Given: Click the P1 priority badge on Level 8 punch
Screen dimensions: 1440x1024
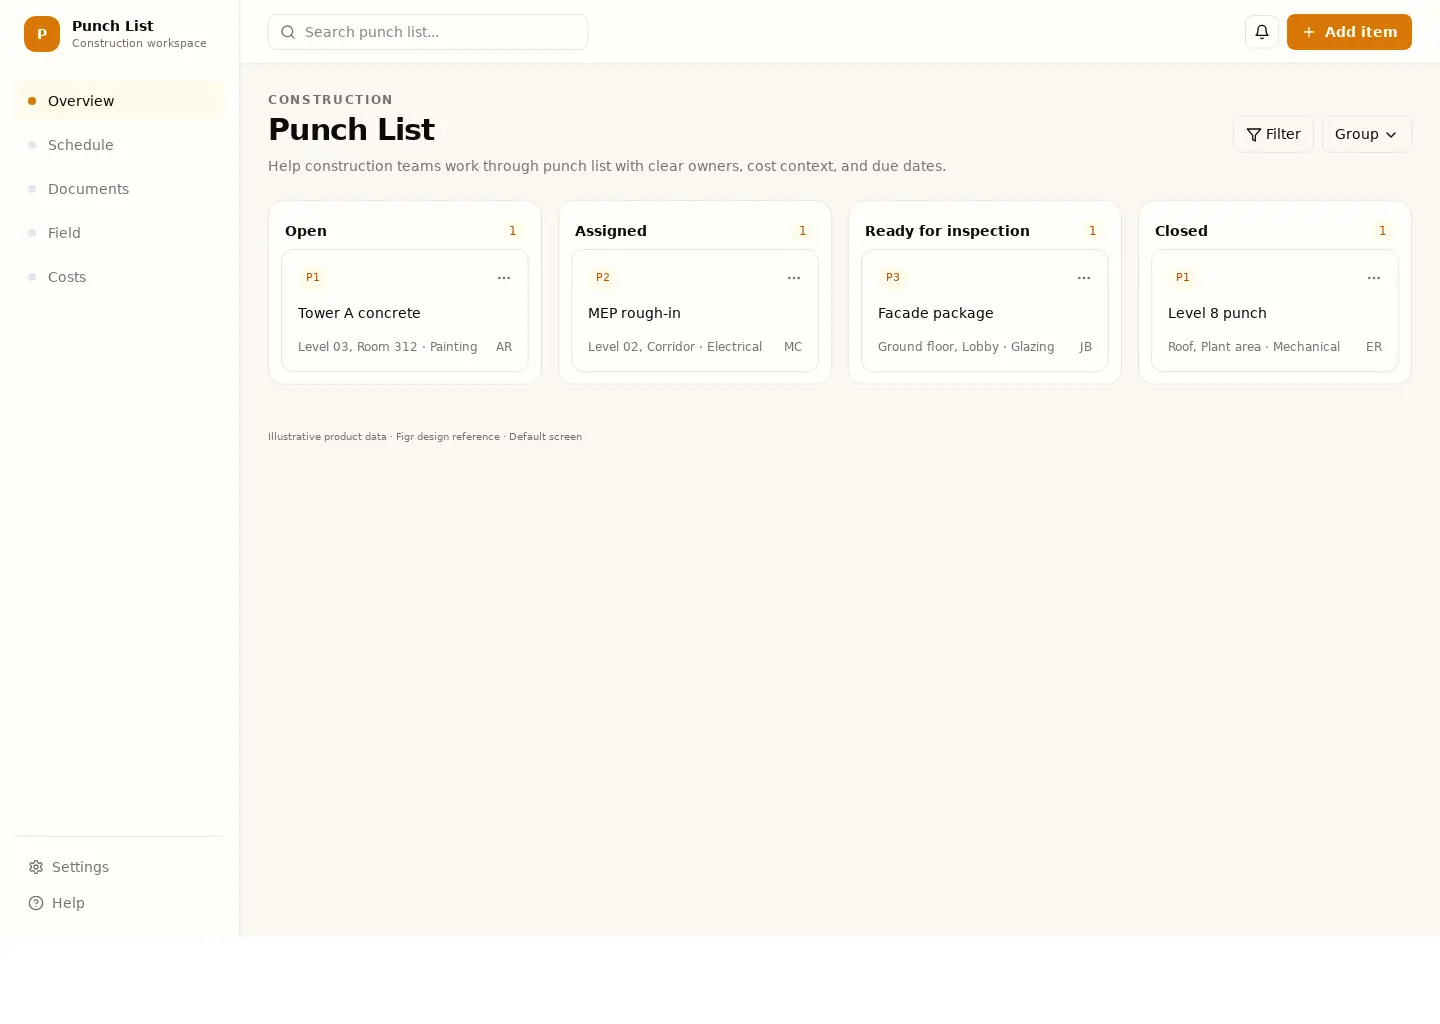Looking at the screenshot, I should coord(1183,277).
